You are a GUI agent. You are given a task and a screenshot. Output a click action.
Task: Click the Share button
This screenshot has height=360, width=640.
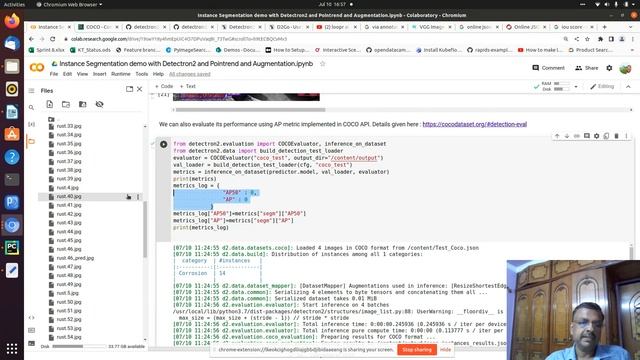[587, 68]
